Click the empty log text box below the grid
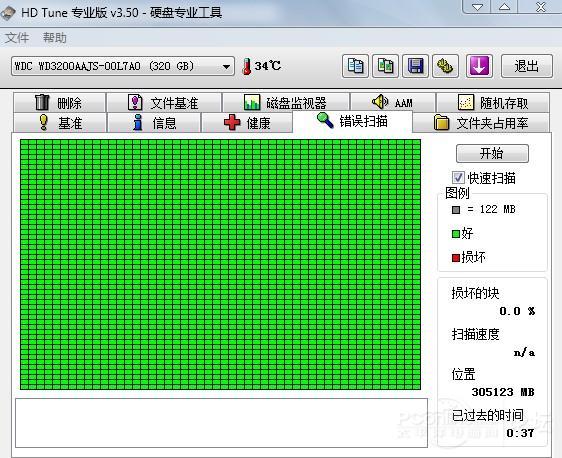 point(222,423)
